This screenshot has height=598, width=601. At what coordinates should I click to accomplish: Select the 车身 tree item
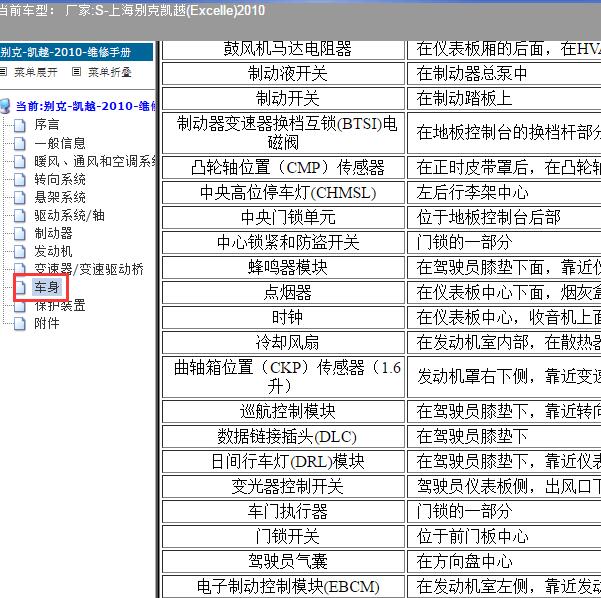pos(46,287)
